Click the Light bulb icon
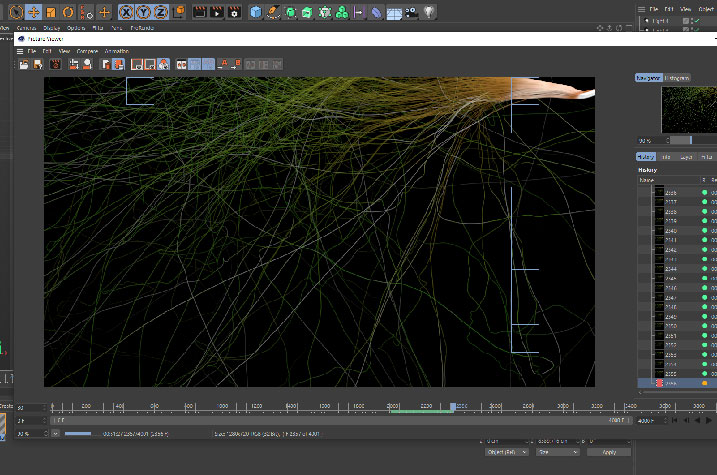This screenshot has width=717, height=475. tap(429, 13)
